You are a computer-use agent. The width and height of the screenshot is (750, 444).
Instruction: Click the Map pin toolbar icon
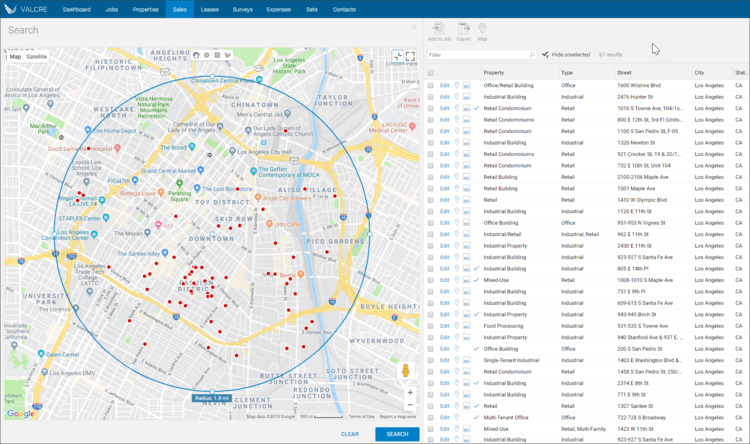[x=482, y=29]
